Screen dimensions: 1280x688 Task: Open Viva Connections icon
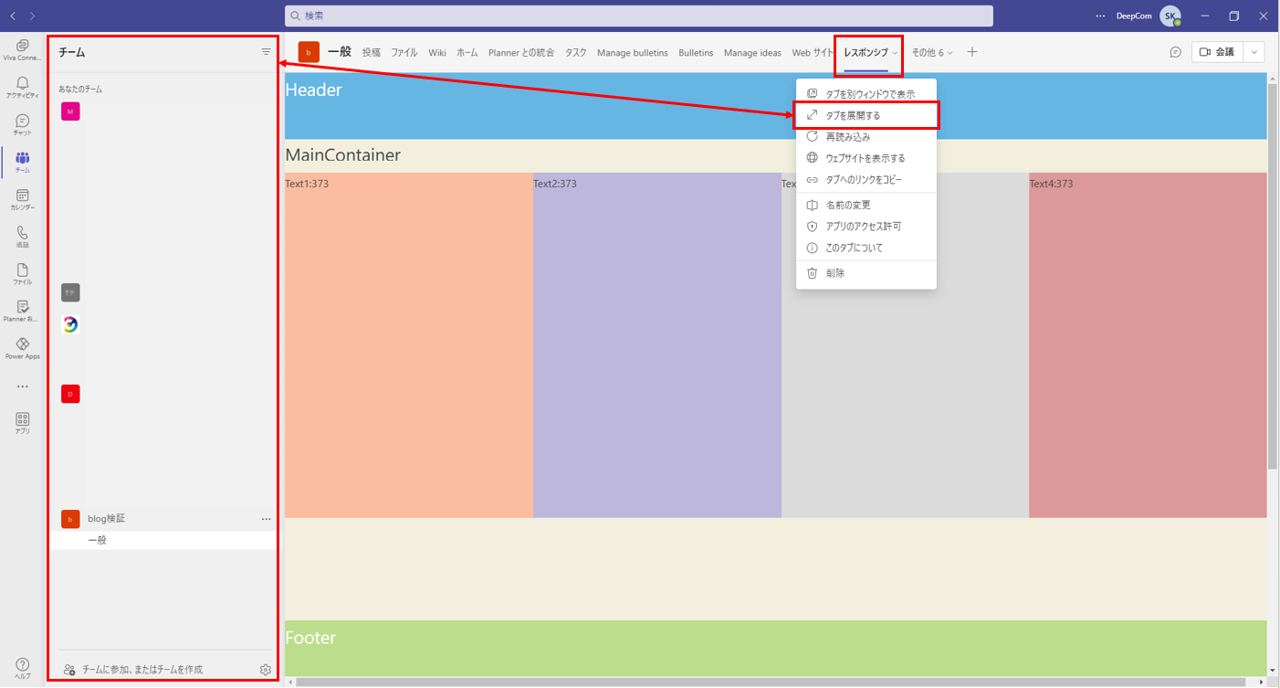[x=22, y=50]
